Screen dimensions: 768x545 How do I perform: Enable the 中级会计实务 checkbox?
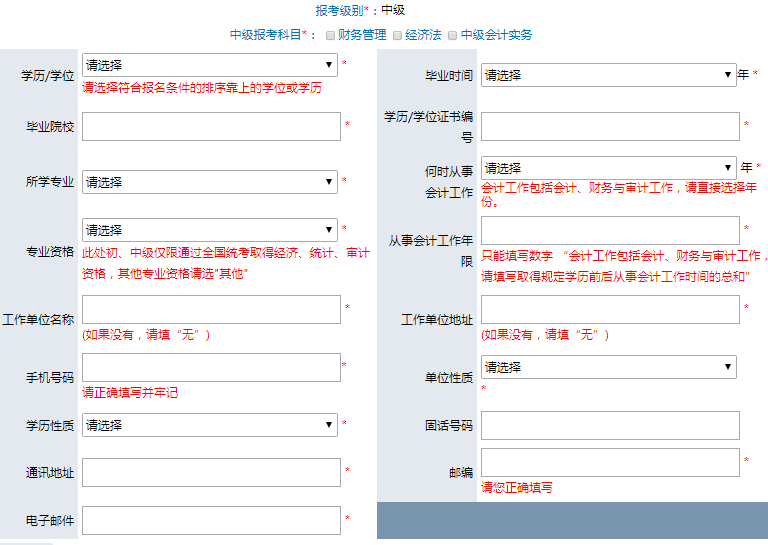[x=452, y=35]
